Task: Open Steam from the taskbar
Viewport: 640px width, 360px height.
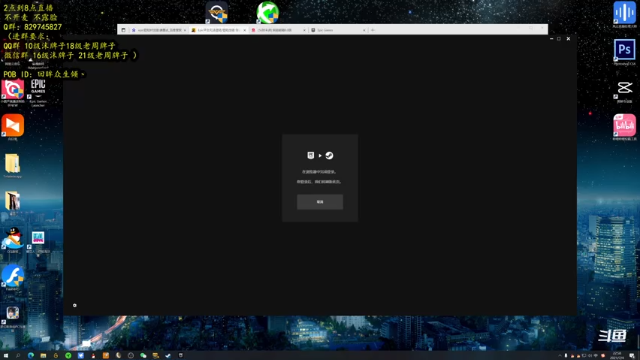Action: coord(168,356)
